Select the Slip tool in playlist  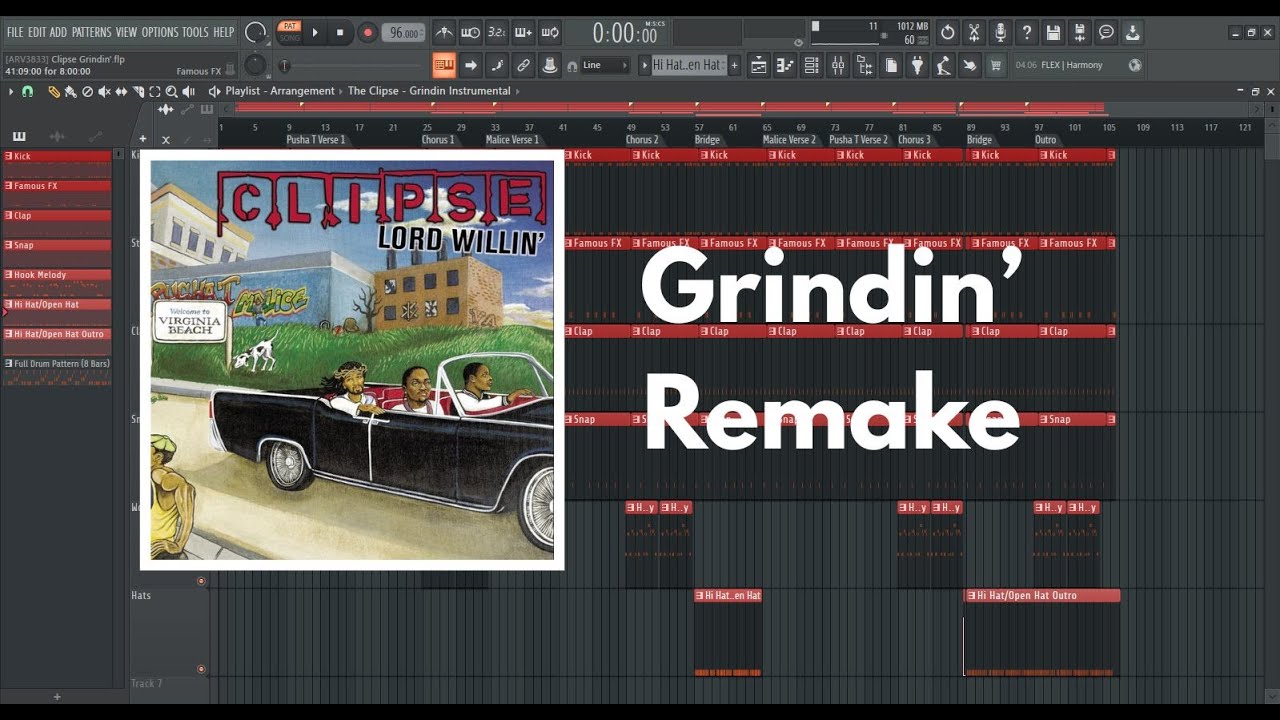(x=121, y=91)
